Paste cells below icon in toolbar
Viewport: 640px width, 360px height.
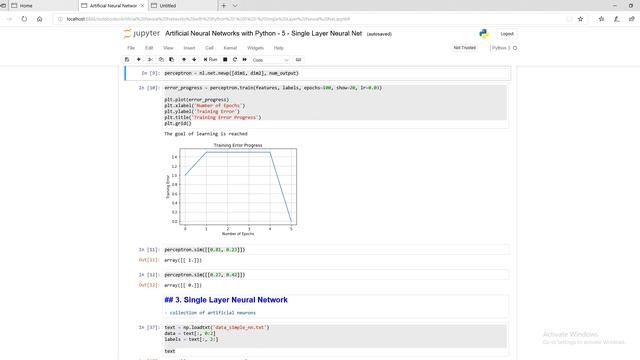click(x=171, y=60)
